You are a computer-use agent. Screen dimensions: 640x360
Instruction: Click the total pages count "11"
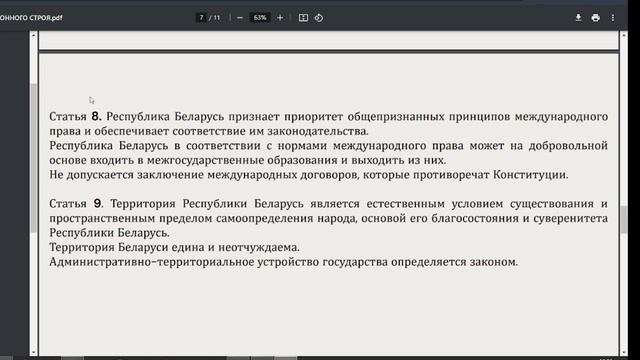click(217, 18)
